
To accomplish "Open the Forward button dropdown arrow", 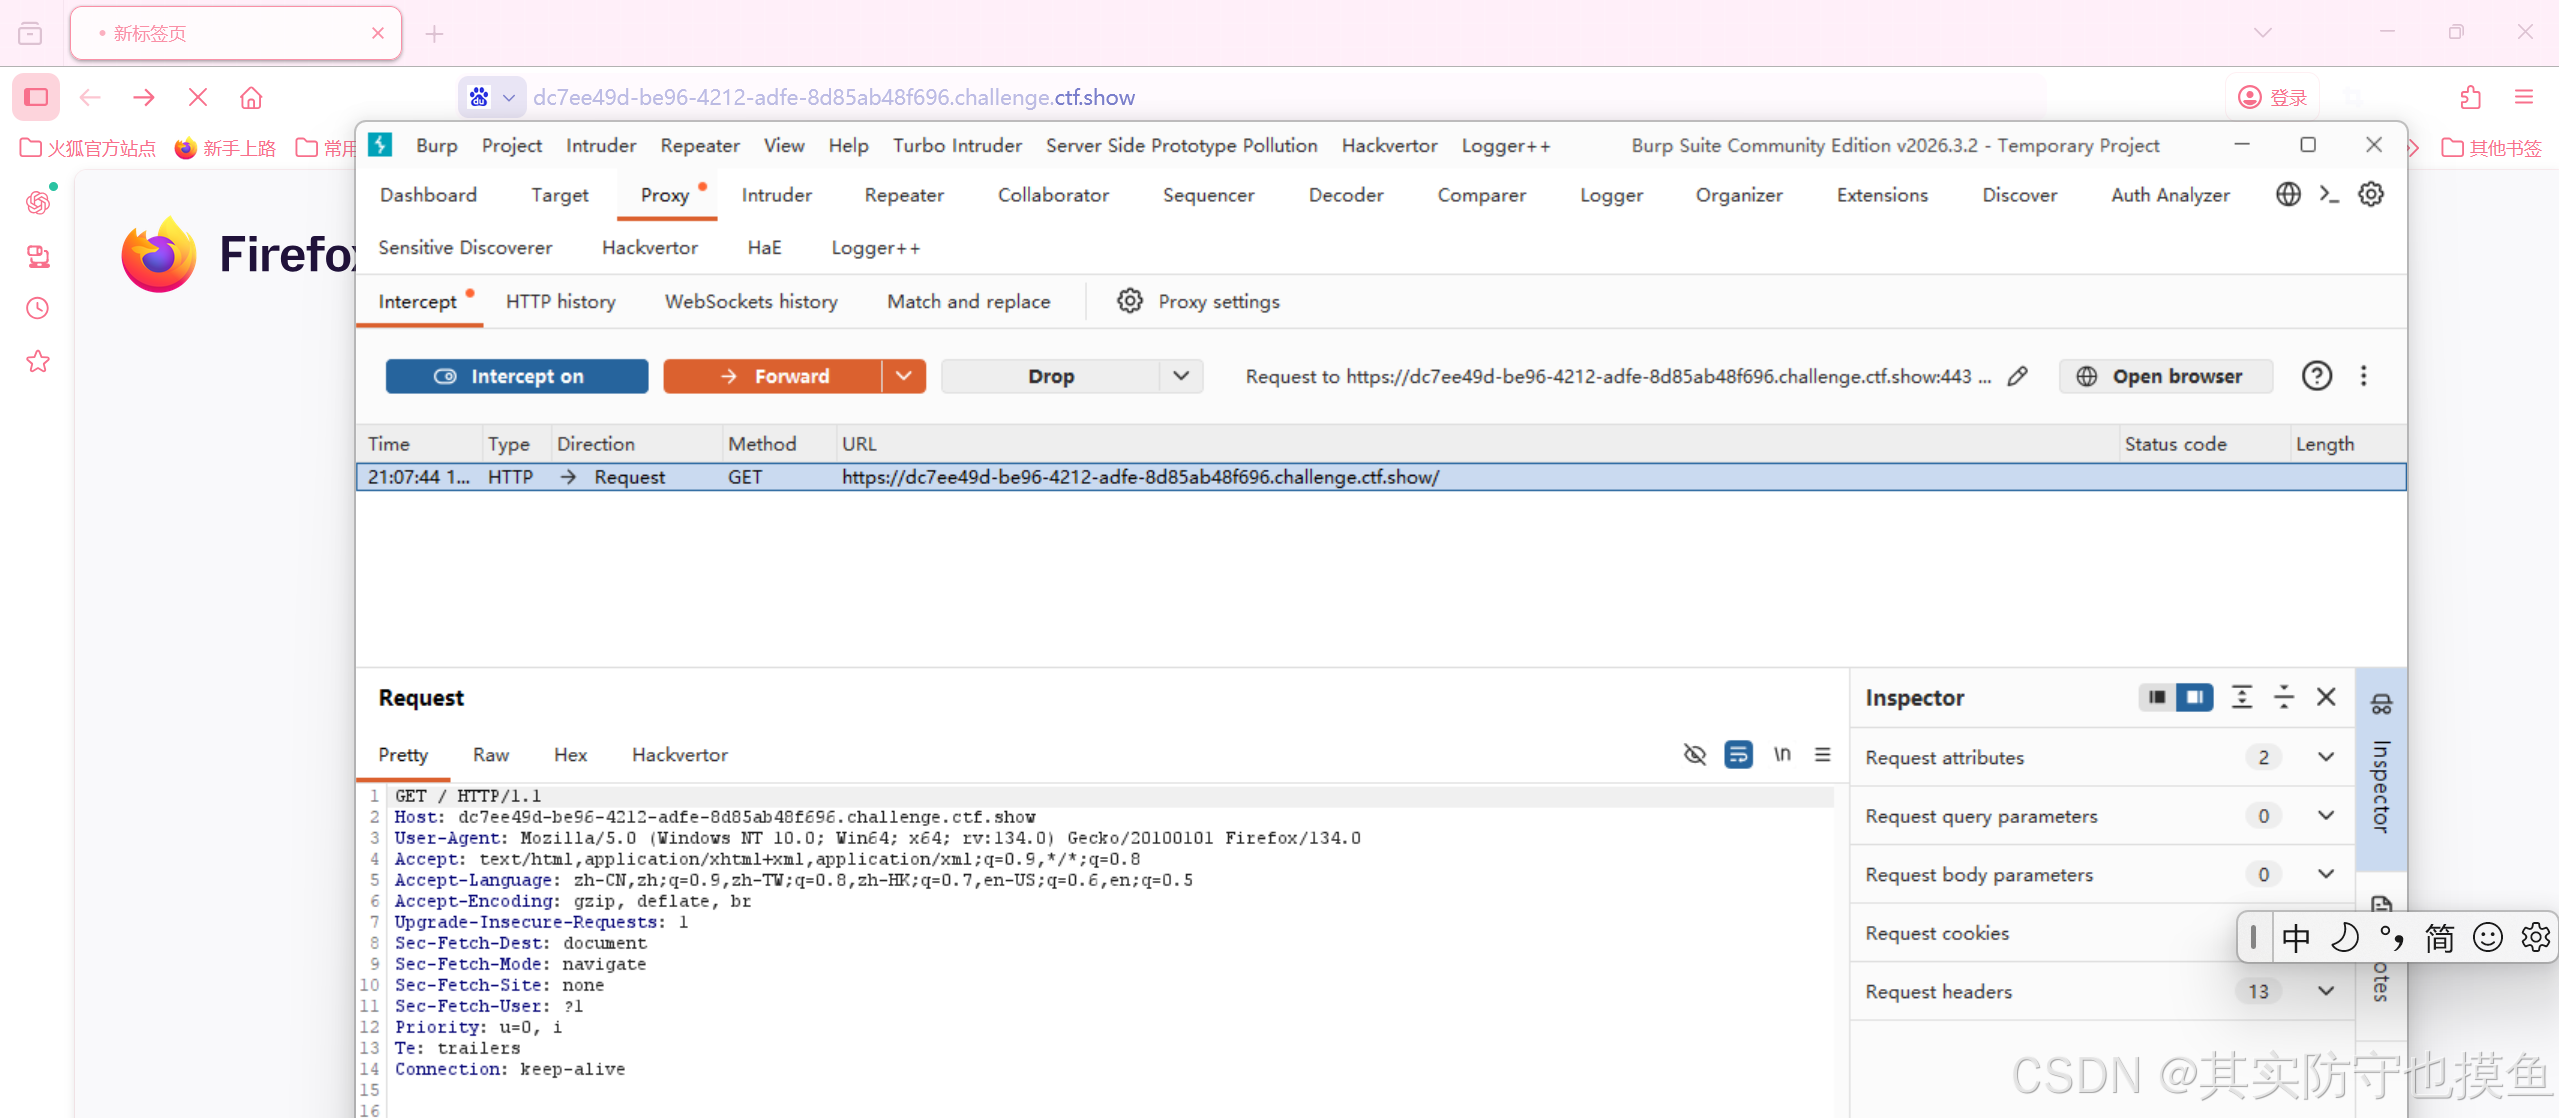I will (904, 376).
